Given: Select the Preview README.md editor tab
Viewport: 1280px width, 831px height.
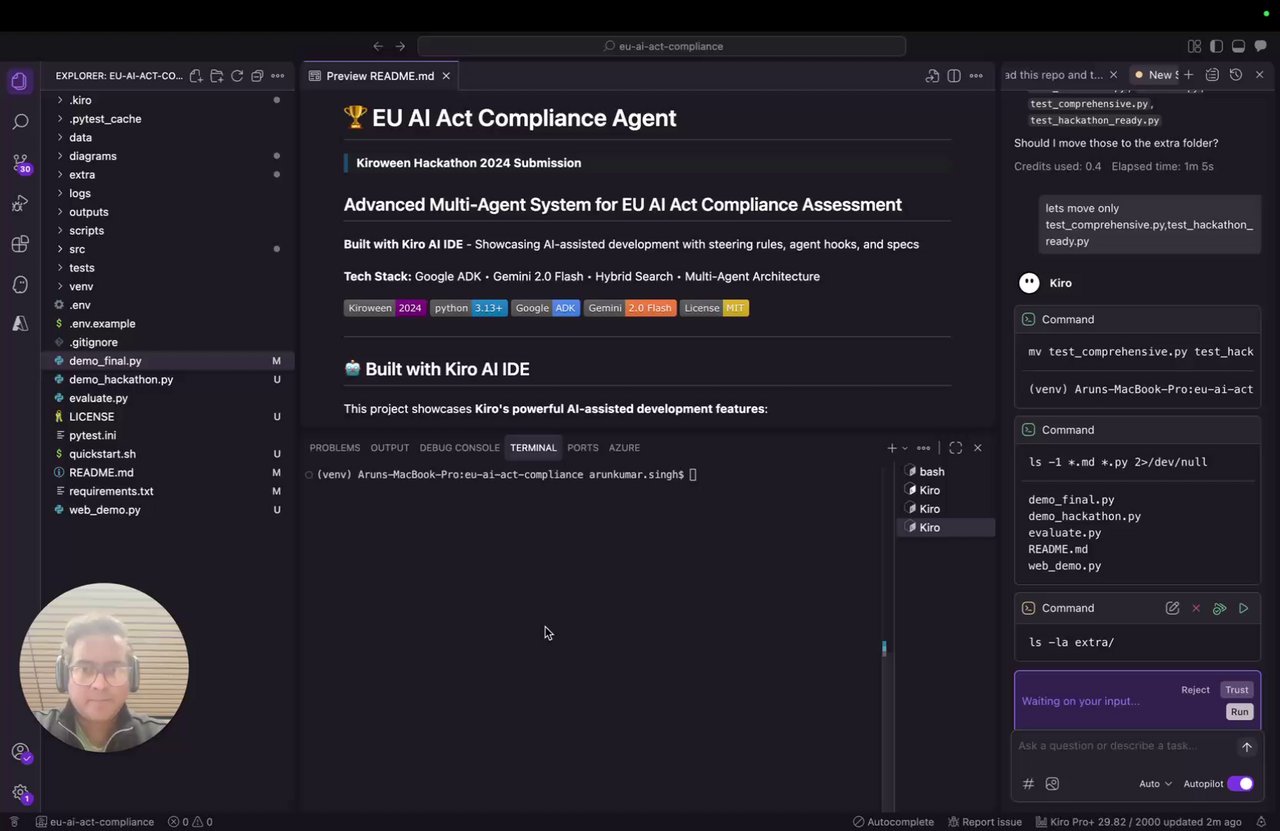Looking at the screenshot, I should click(380, 76).
